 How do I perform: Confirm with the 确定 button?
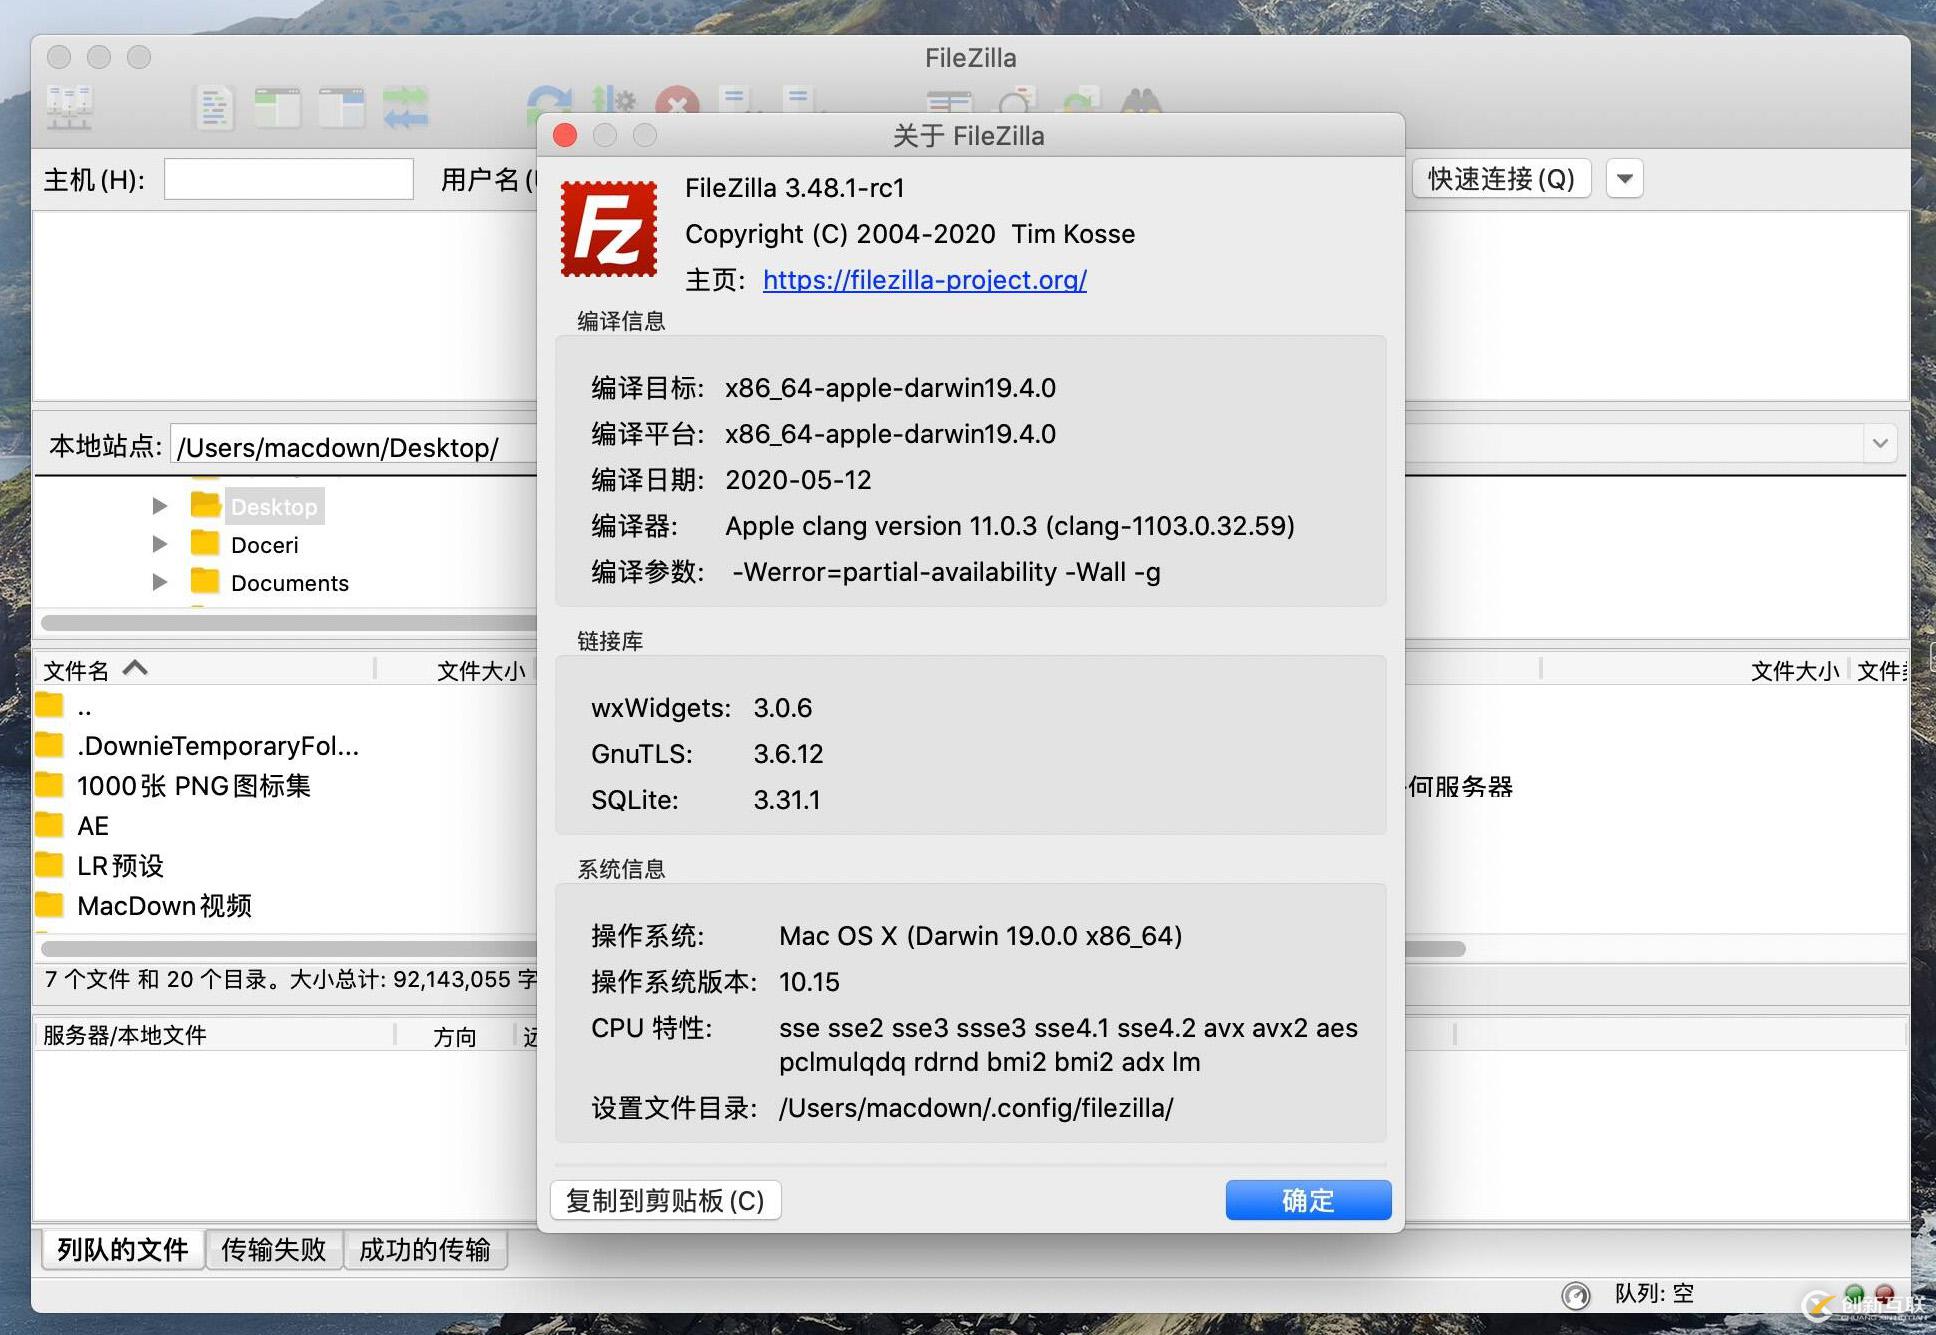tap(1308, 1200)
